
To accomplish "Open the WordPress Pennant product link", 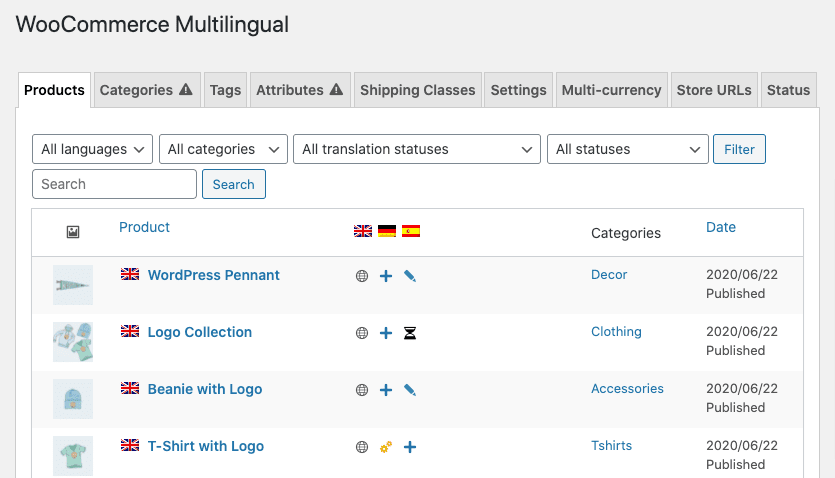I will click(x=214, y=275).
